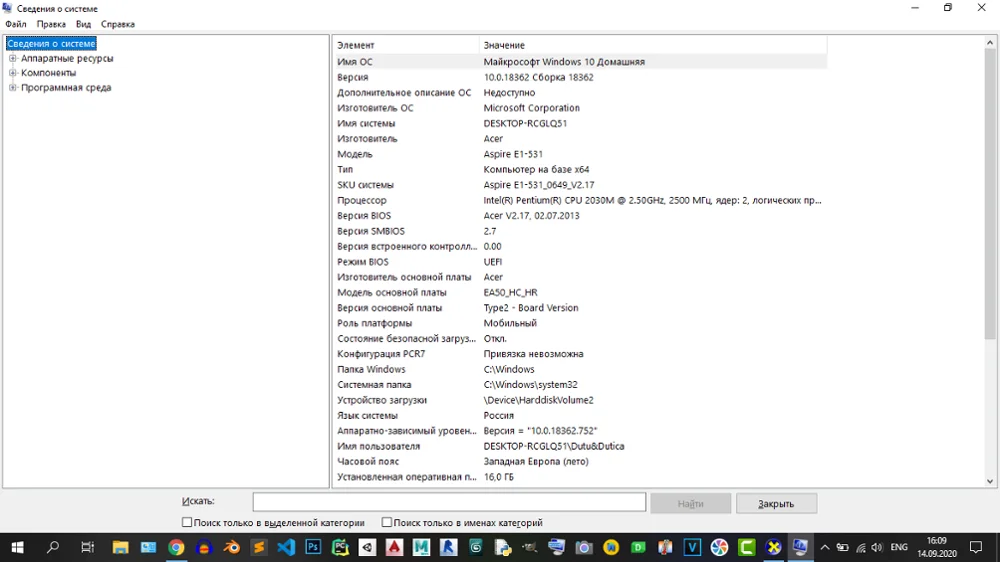
Task: Open the green D taskbar icon
Action: coord(638,547)
